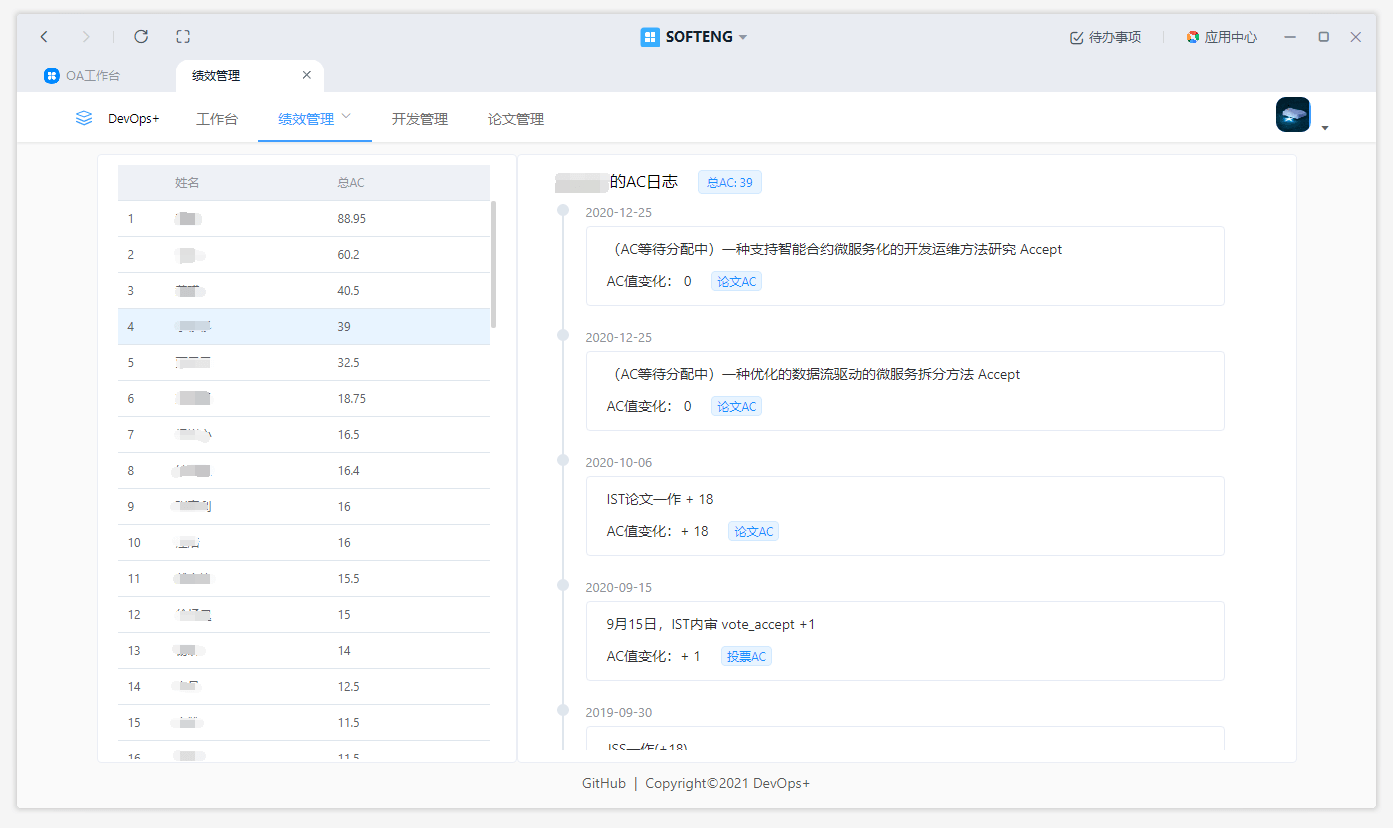Go back with the left arrow icon
Image resolution: width=1393 pixels, height=828 pixels.
point(44,37)
